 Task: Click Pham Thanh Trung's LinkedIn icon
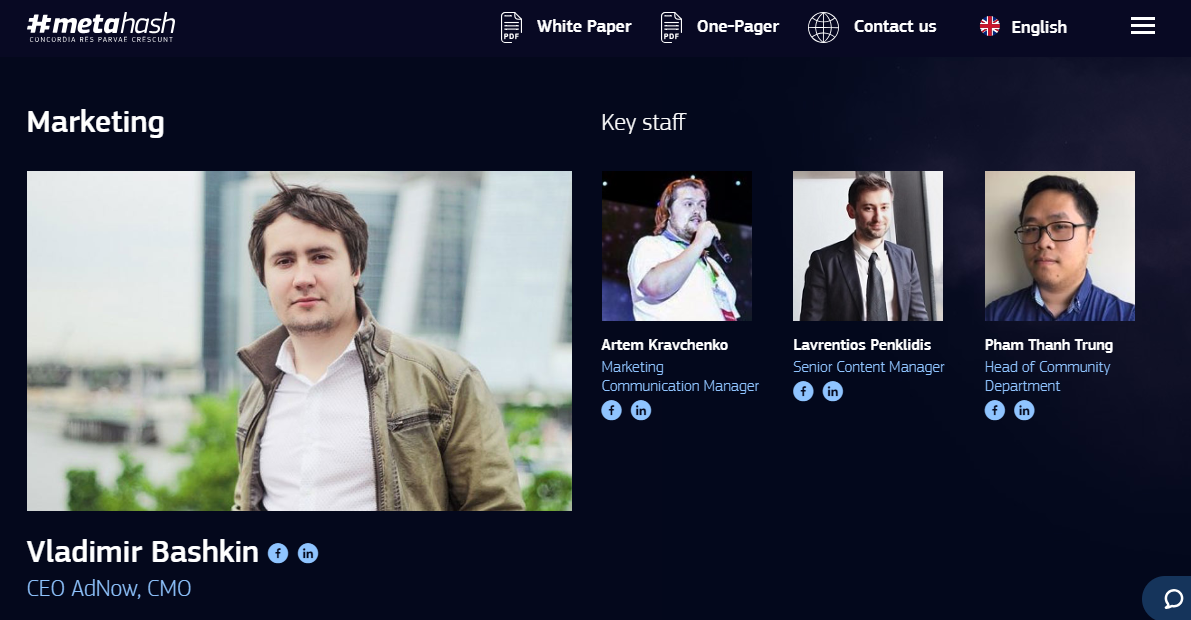tap(1024, 410)
